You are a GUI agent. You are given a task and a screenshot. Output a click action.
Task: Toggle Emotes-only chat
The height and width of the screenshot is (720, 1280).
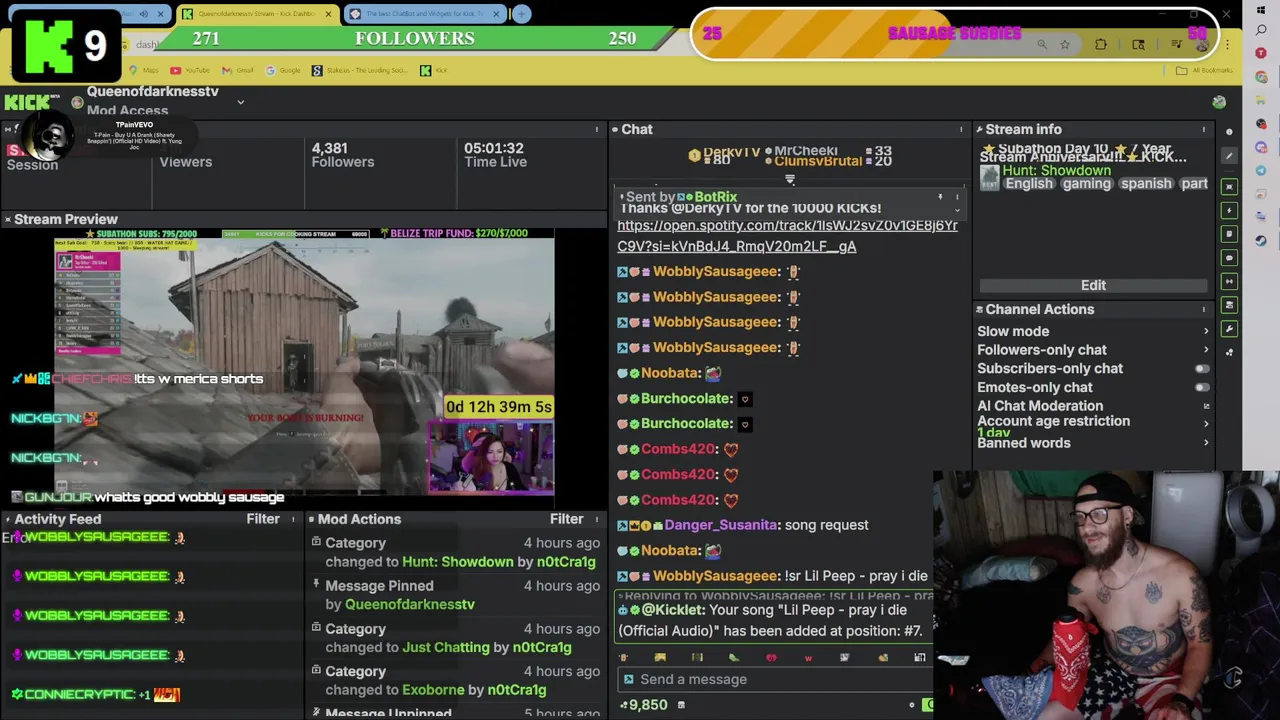[x=1201, y=388]
